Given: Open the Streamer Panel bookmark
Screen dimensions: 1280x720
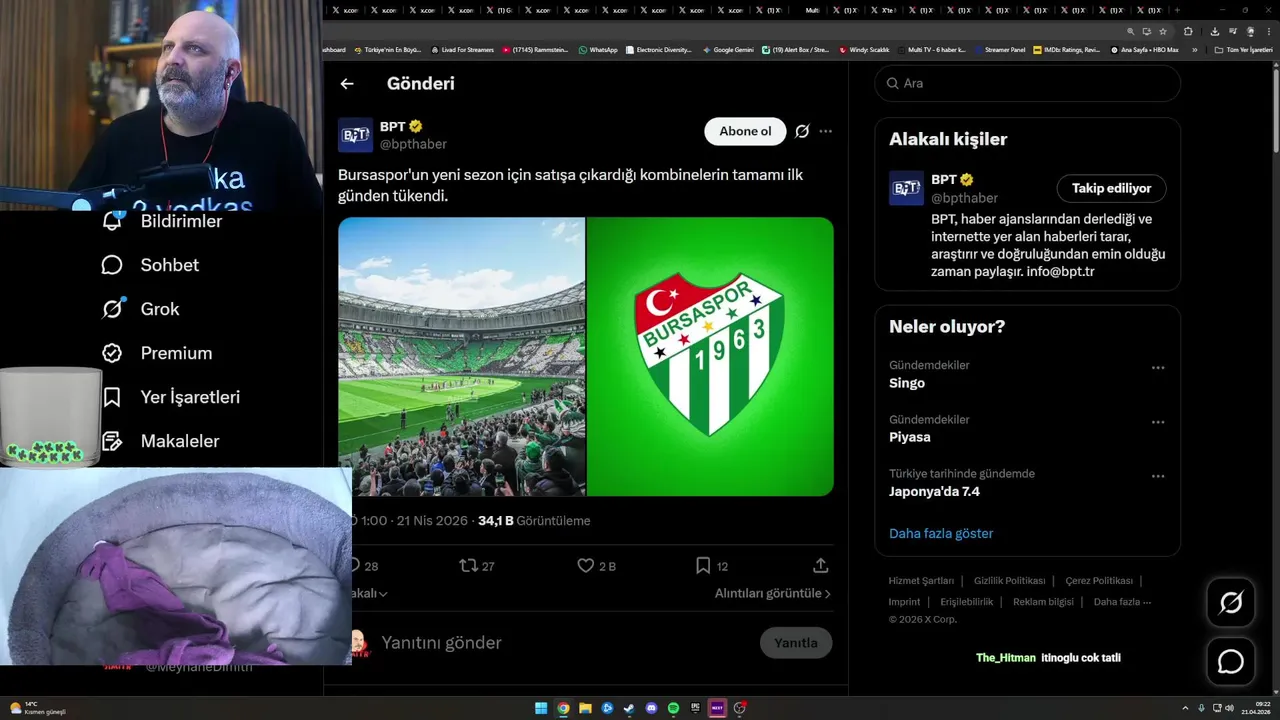Looking at the screenshot, I should (1000, 49).
